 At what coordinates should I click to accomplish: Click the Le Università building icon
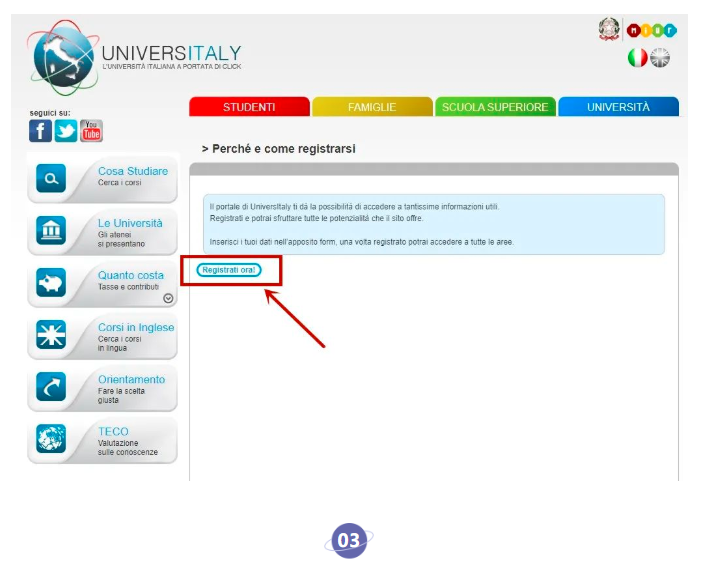(51, 230)
